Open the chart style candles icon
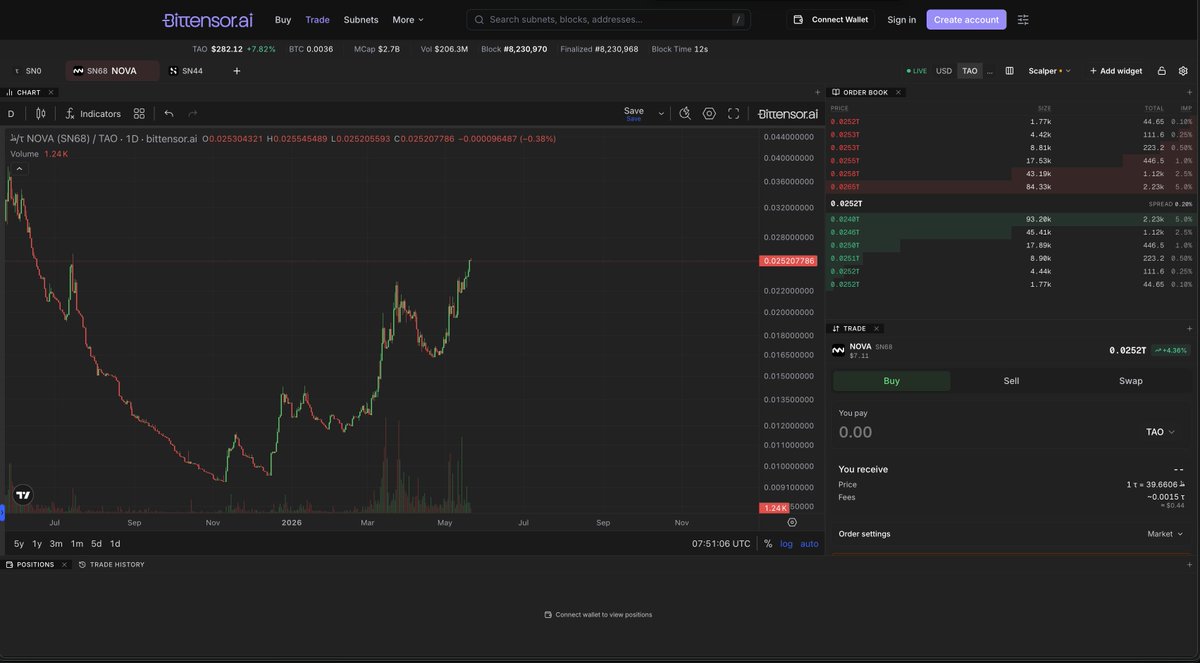Screen dimensions: 1200x663 coord(41,114)
